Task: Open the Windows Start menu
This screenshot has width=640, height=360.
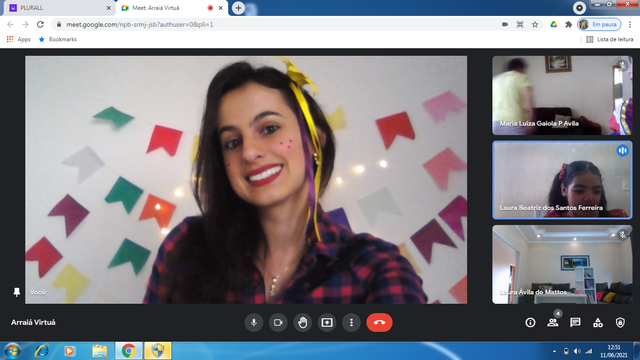Action: coord(12,351)
